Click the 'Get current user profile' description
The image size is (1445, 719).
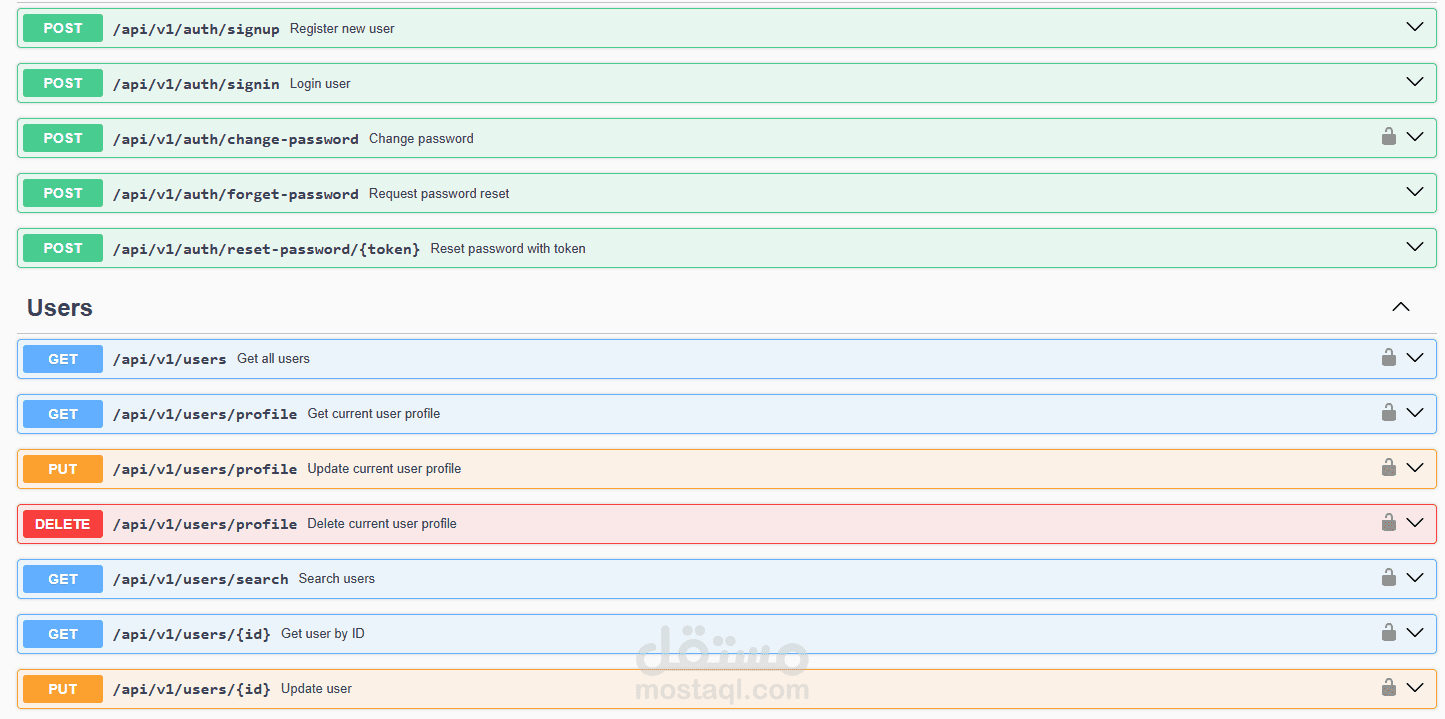[374, 414]
